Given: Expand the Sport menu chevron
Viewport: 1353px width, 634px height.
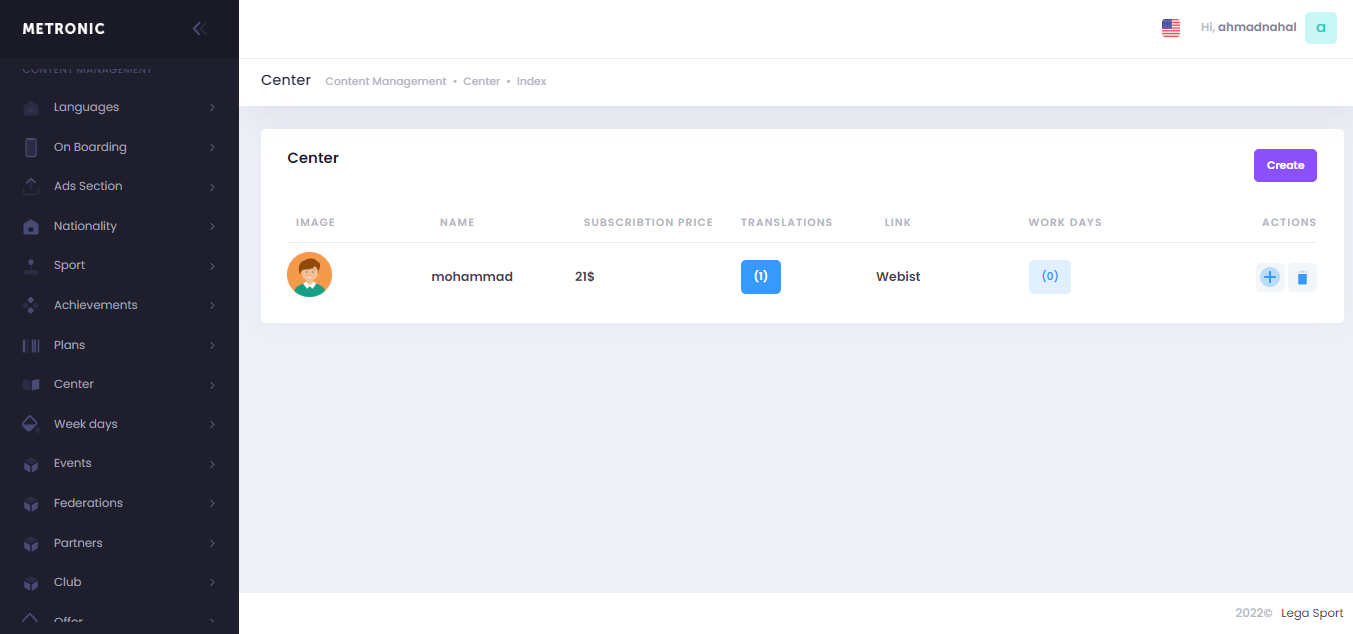Looking at the screenshot, I should point(212,266).
